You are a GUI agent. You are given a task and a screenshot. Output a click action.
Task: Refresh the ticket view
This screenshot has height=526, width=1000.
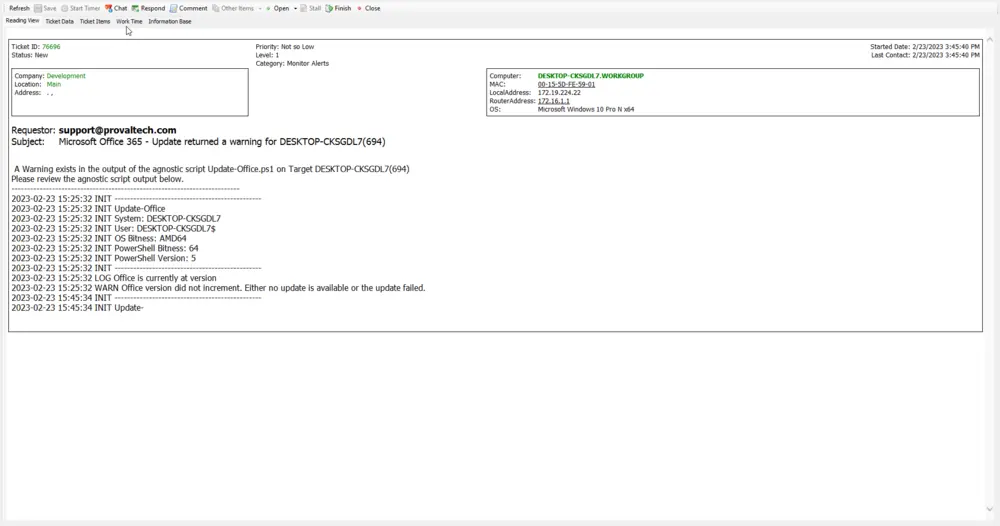(x=19, y=8)
